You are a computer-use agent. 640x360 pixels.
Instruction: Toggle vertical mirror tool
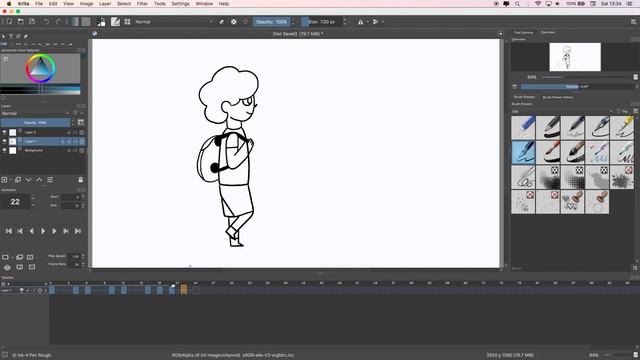tap(376, 22)
